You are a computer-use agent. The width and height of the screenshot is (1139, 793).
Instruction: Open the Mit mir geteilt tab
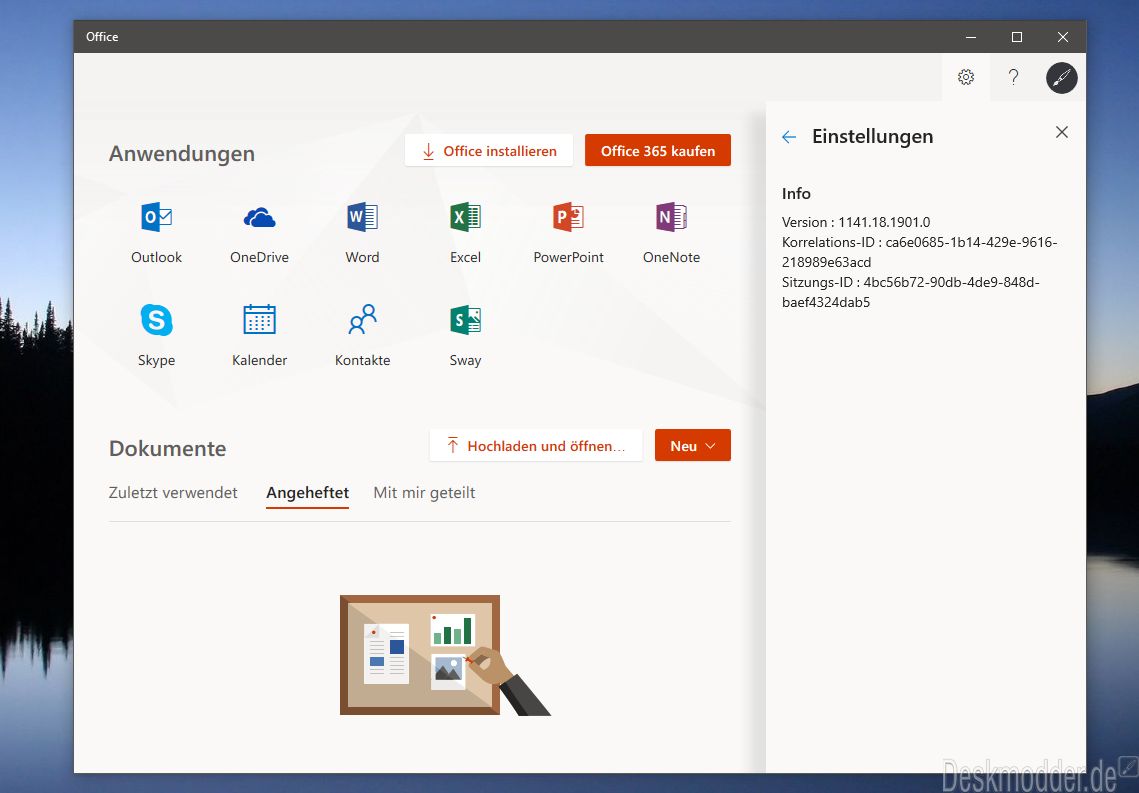[x=424, y=493]
